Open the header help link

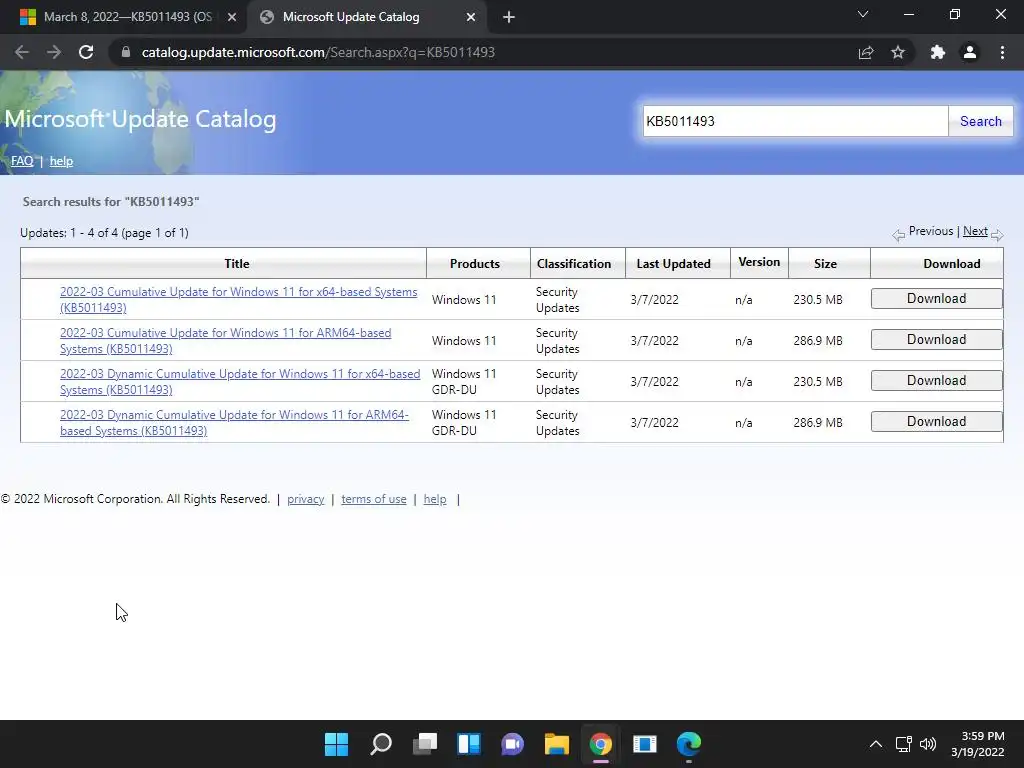point(61,161)
